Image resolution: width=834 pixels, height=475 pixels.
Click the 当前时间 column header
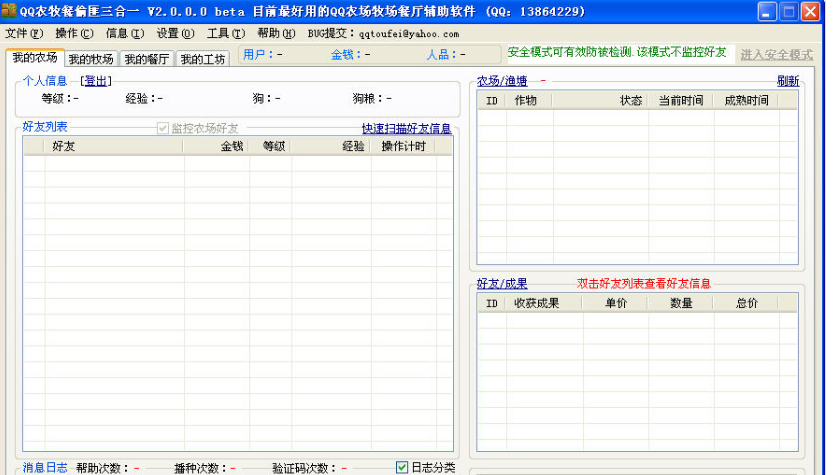(x=681, y=101)
